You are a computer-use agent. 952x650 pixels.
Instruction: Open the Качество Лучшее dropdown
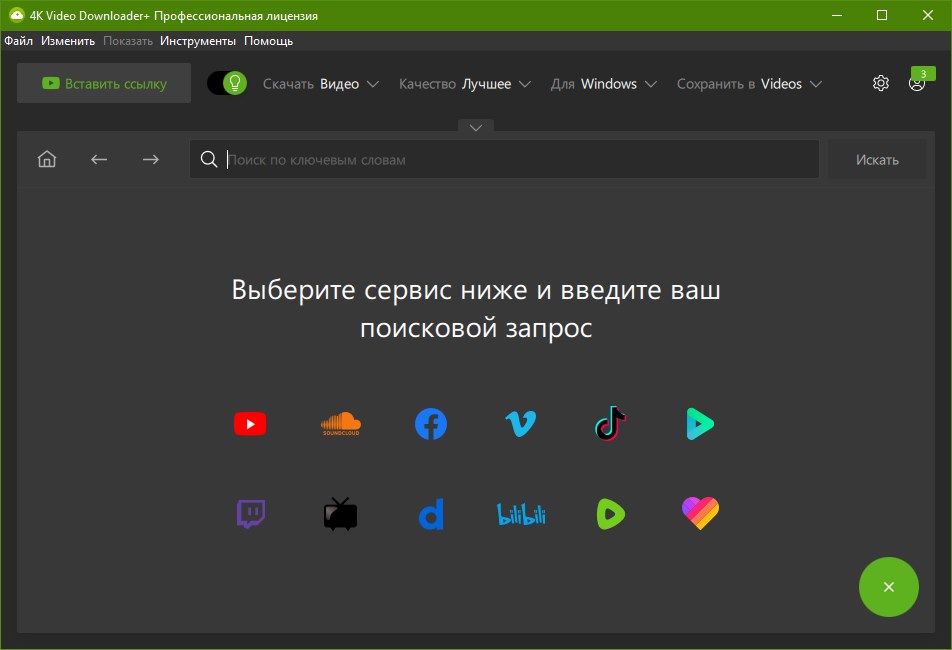click(465, 84)
